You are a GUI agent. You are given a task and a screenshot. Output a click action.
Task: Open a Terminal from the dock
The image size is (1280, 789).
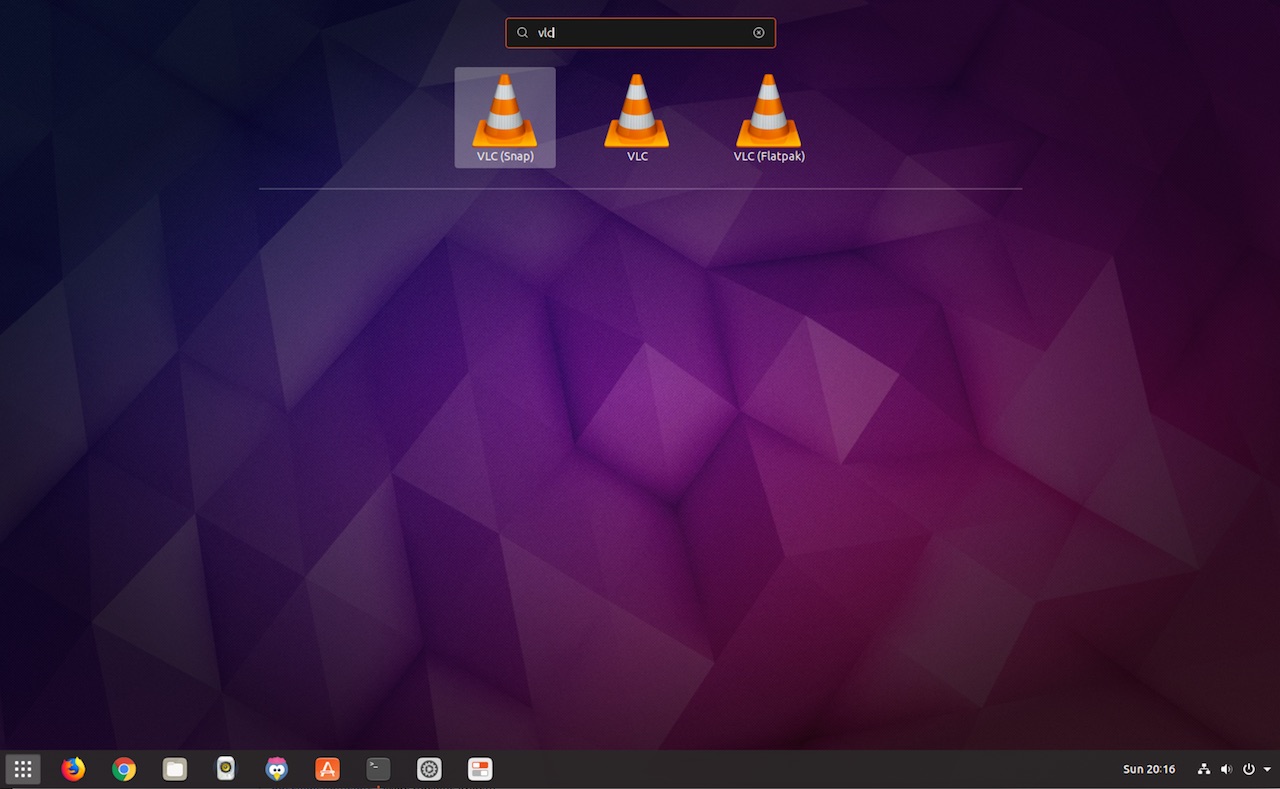[377, 769]
